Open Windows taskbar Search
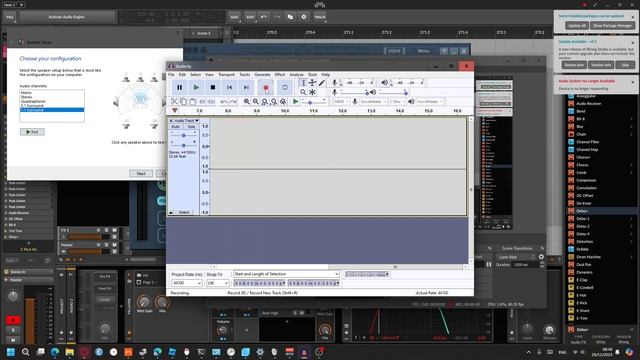The image size is (640, 360). tap(25, 352)
